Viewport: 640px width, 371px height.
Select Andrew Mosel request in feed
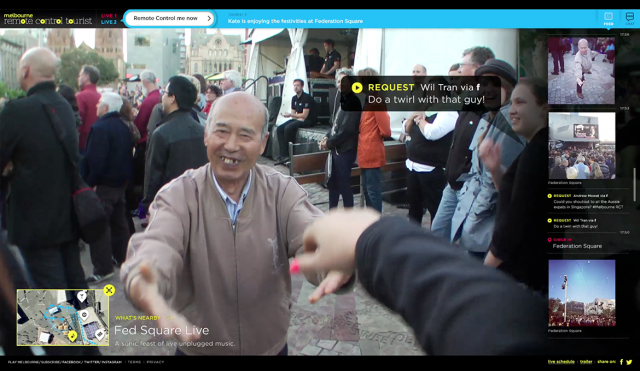[586, 202]
